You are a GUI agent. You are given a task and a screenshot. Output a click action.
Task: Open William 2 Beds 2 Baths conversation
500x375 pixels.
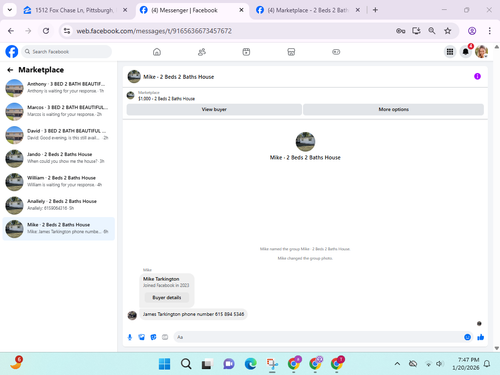(x=59, y=182)
